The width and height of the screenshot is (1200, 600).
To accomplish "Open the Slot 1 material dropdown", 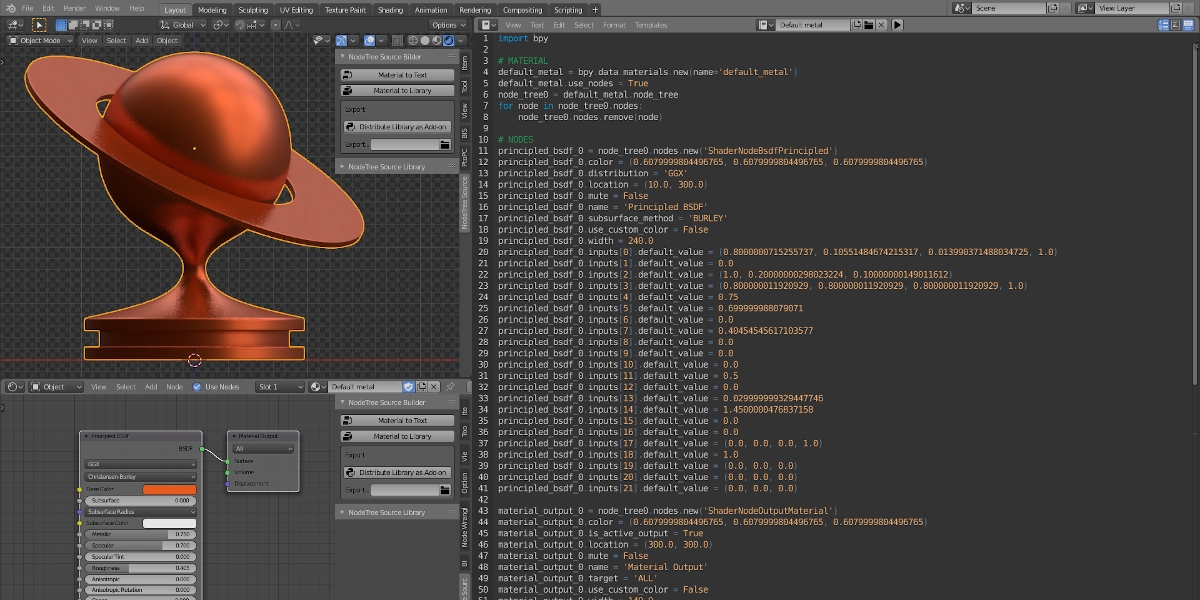I will pos(279,387).
